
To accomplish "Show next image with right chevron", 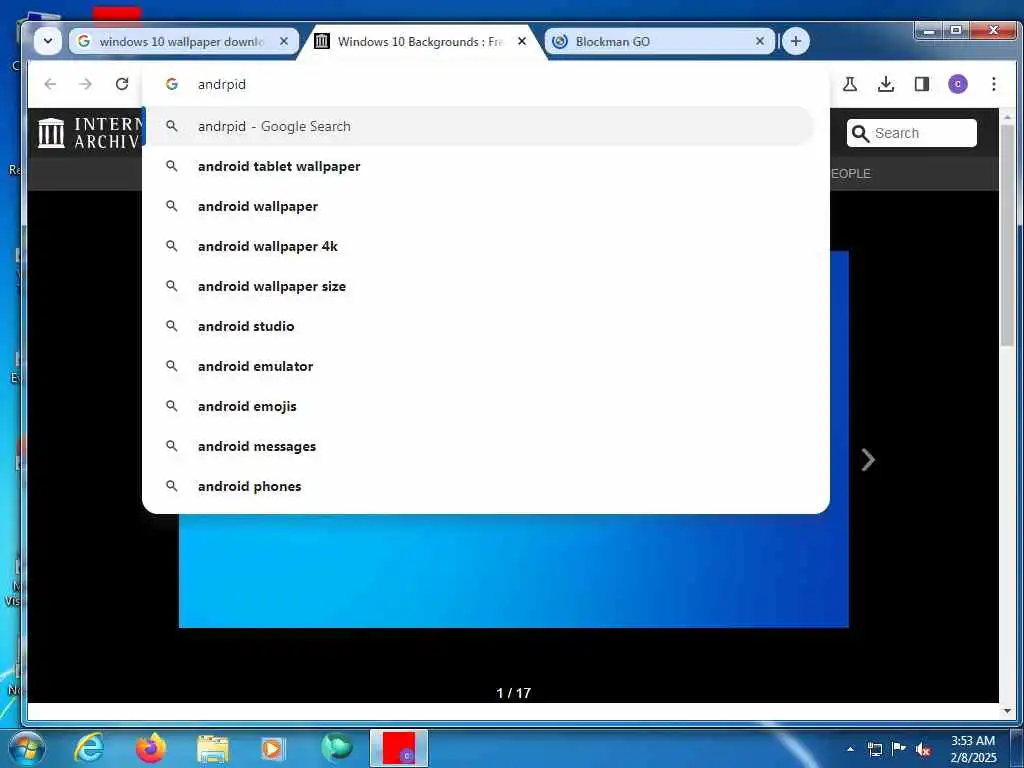I will pyautogui.click(x=868, y=460).
